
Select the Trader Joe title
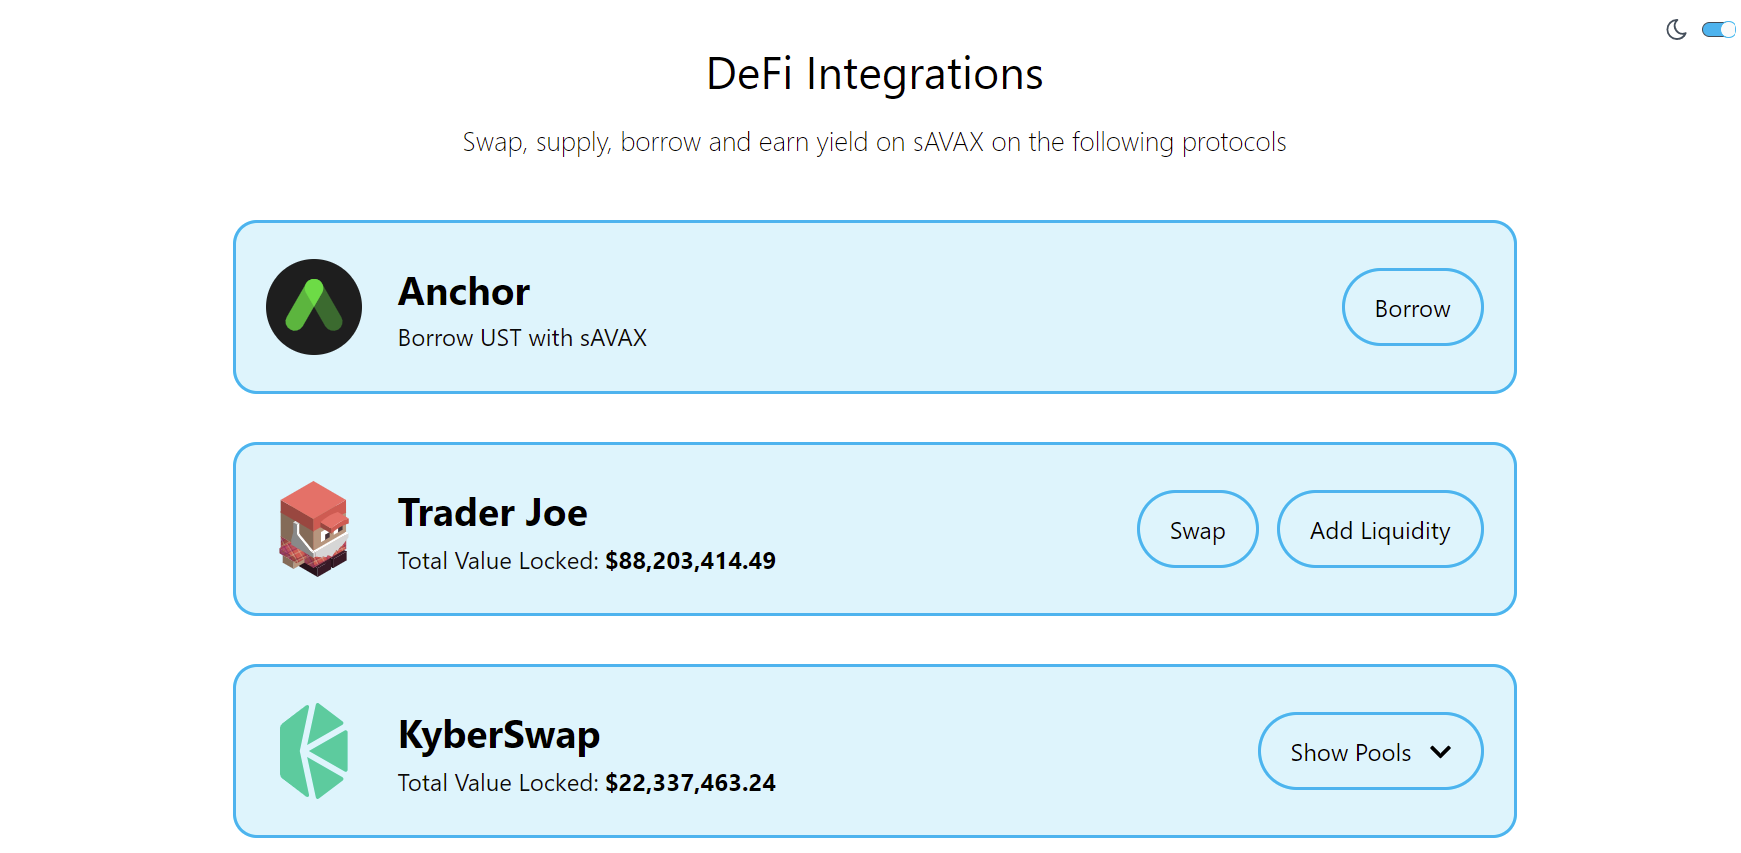click(x=492, y=513)
